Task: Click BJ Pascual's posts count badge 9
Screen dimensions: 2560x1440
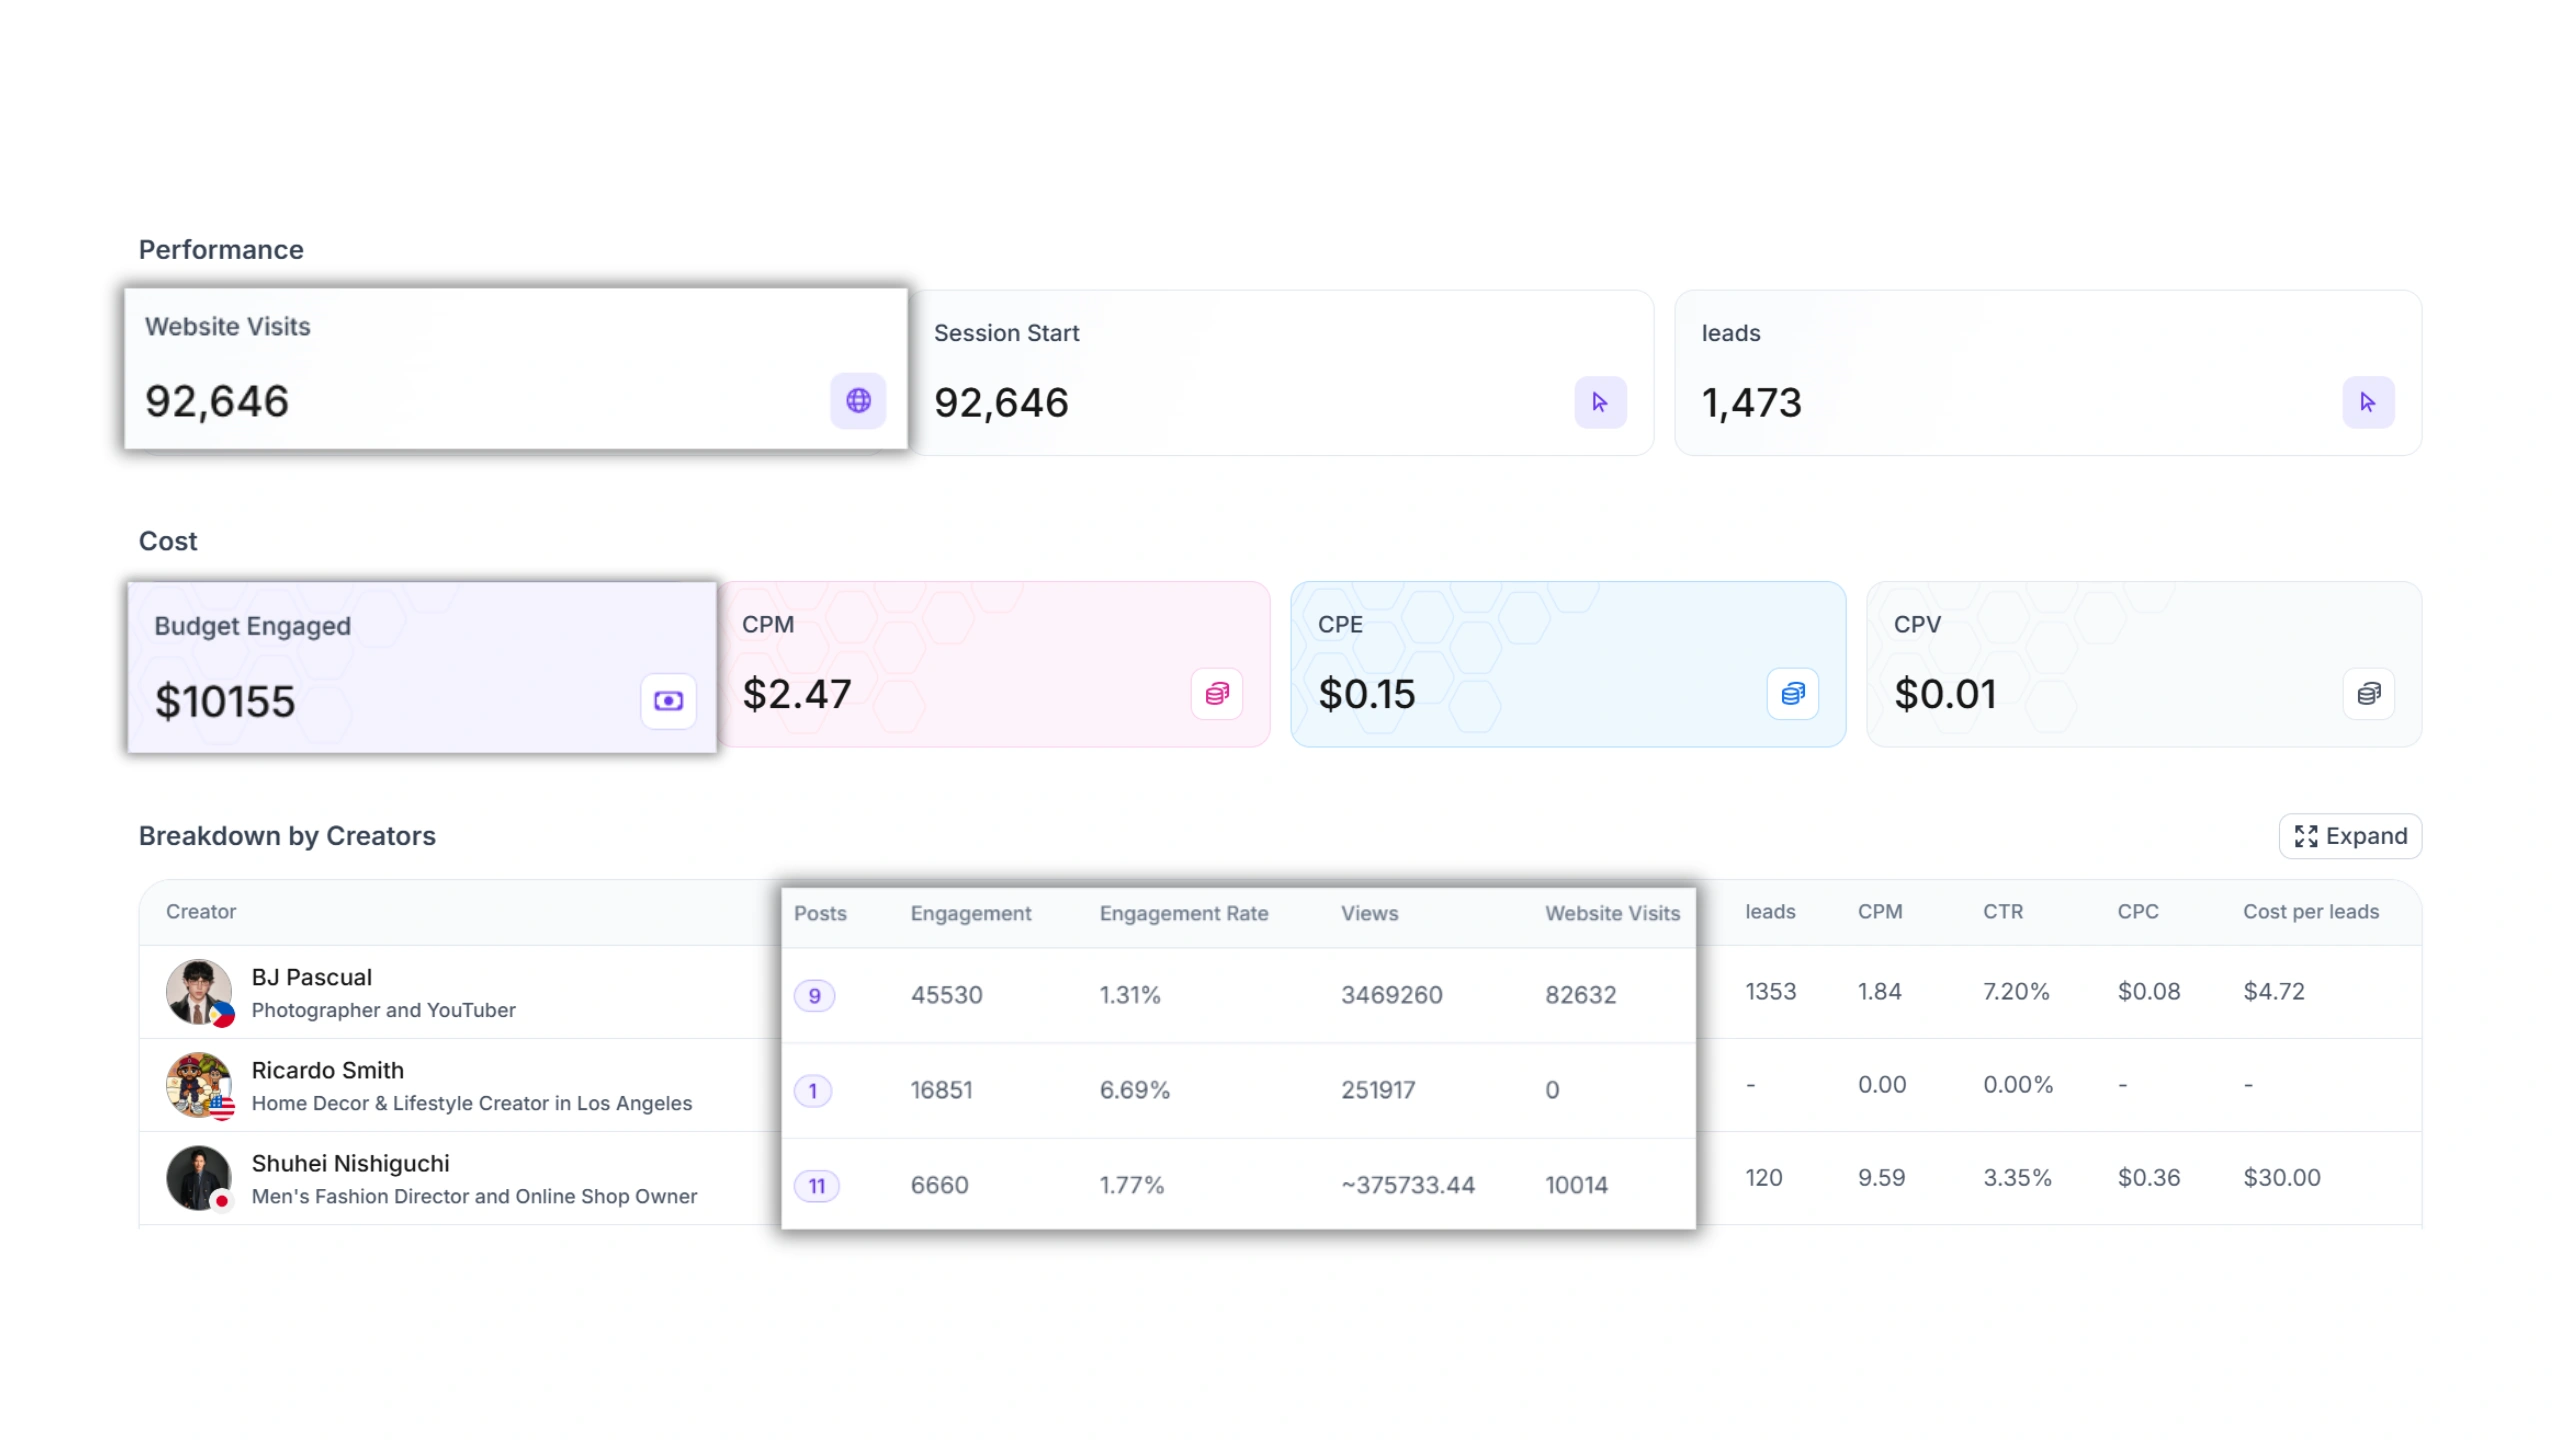Action: click(814, 996)
